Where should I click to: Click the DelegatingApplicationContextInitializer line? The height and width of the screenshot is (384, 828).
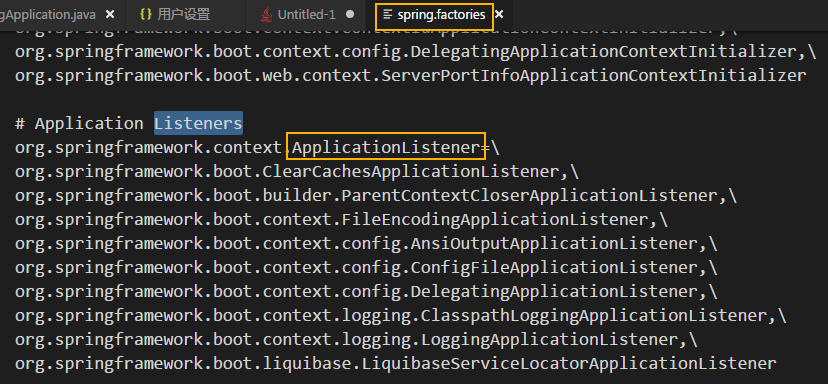click(x=416, y=52)
